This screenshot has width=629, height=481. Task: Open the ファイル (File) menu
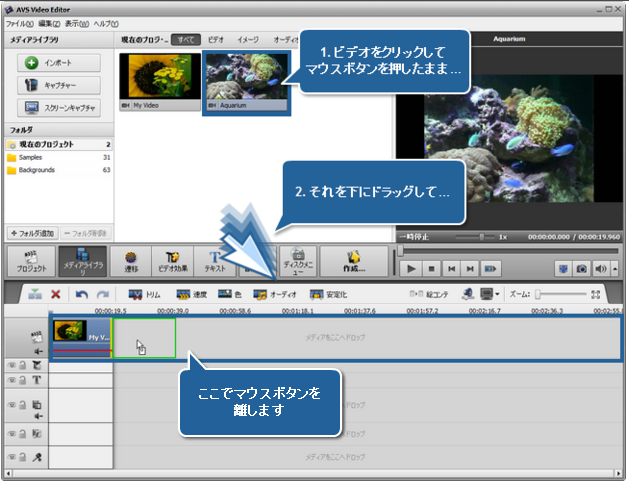click(x=19, y=23)
